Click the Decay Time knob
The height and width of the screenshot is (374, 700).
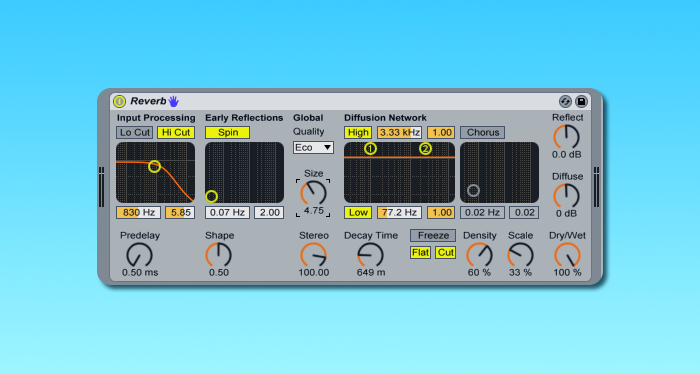point(371,255)
